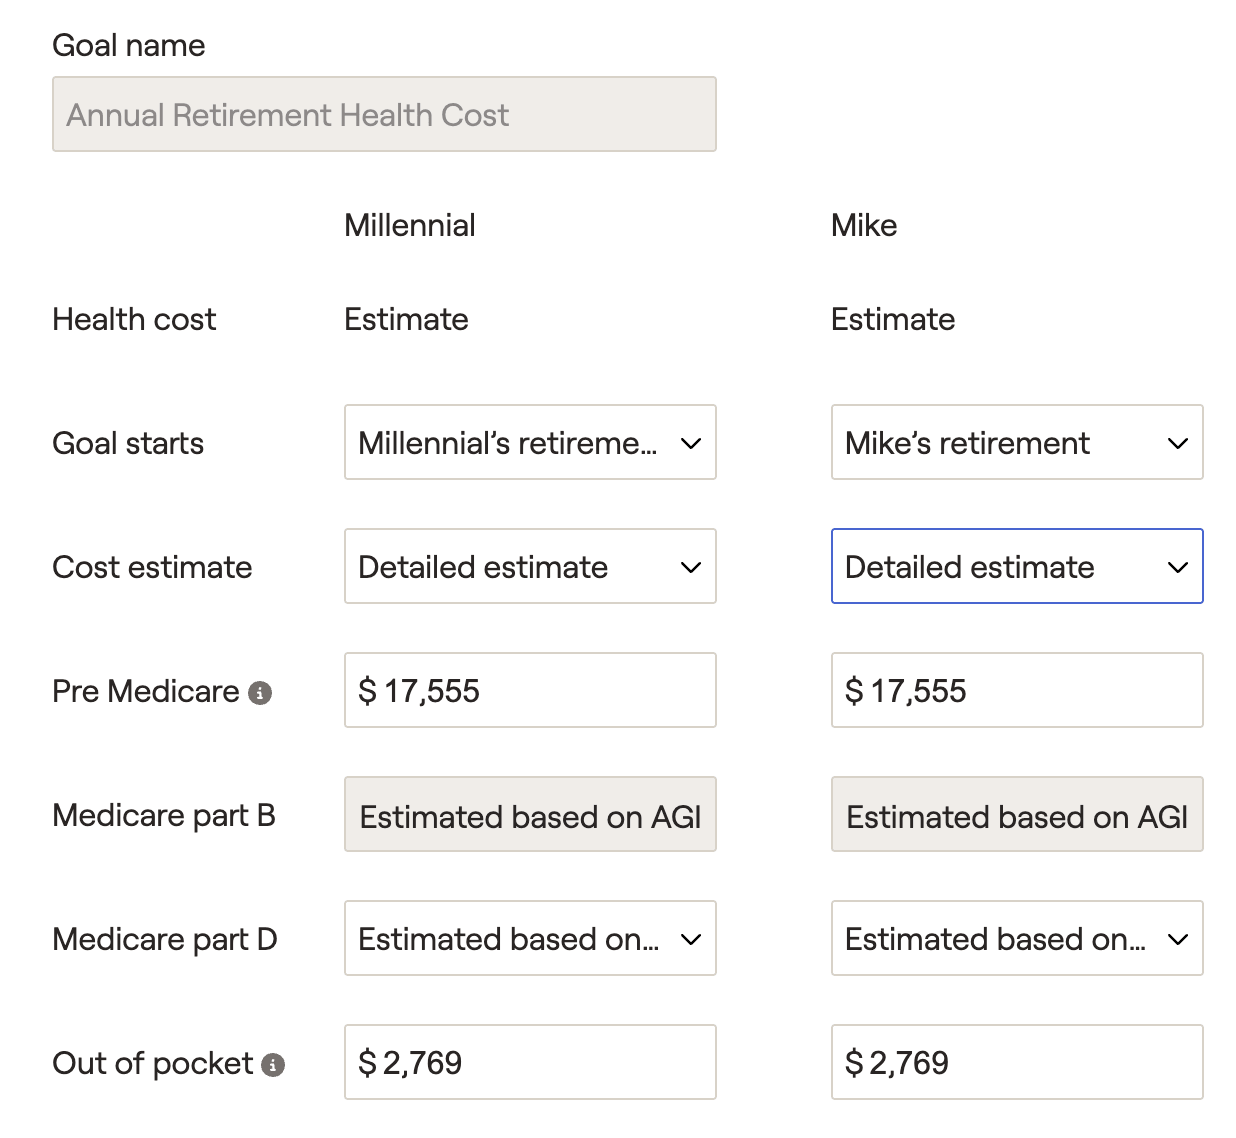Click Millennial's Pre Medicare amount field
Screen dimensions: 1236x1138
tap(530, 690)
